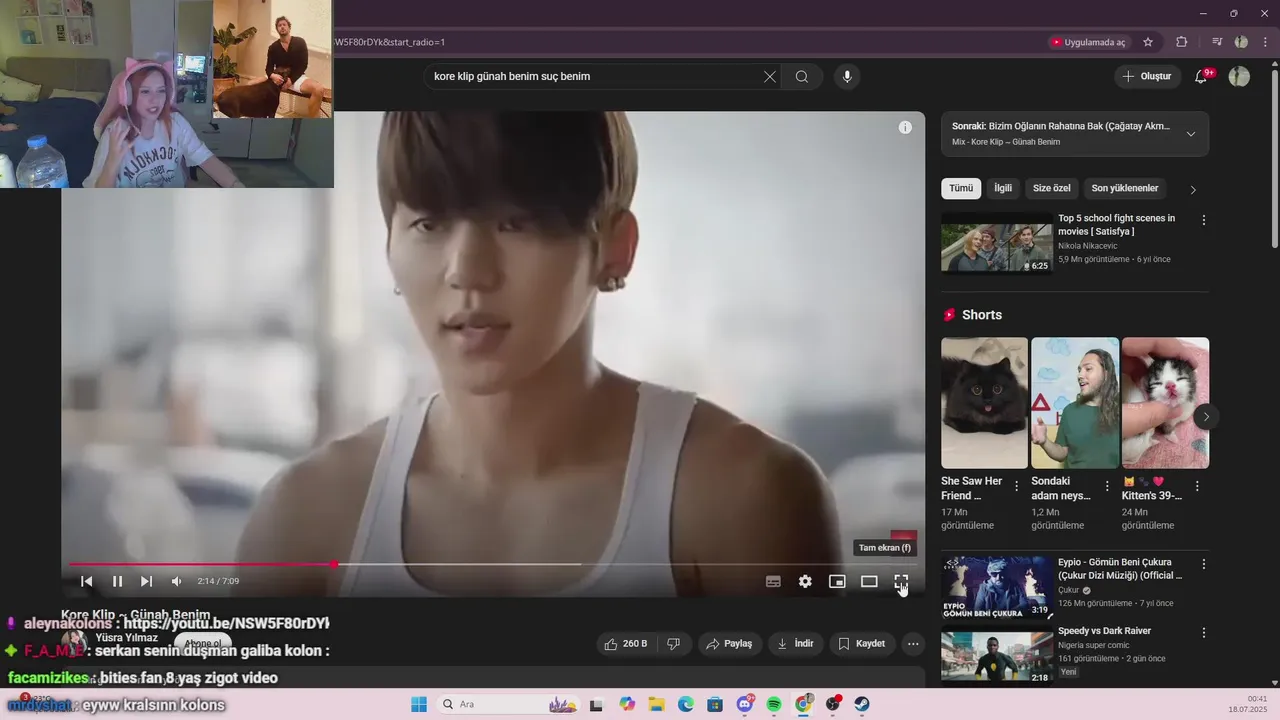Open File Explorer from taskbar
The width and height of the screenshot is (1280, 720).
pos(656,704)
